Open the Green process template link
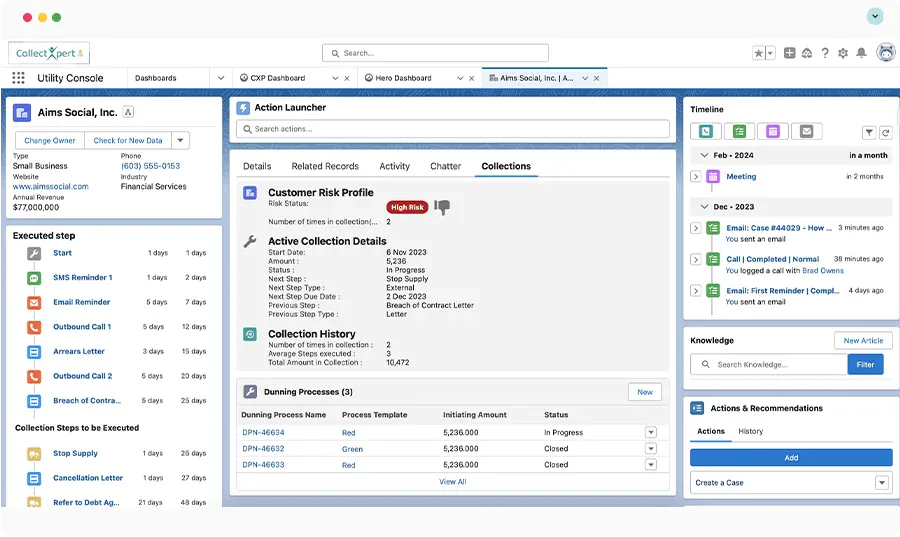The width and height of the screenshot is (900, 537). click(352, 449)
